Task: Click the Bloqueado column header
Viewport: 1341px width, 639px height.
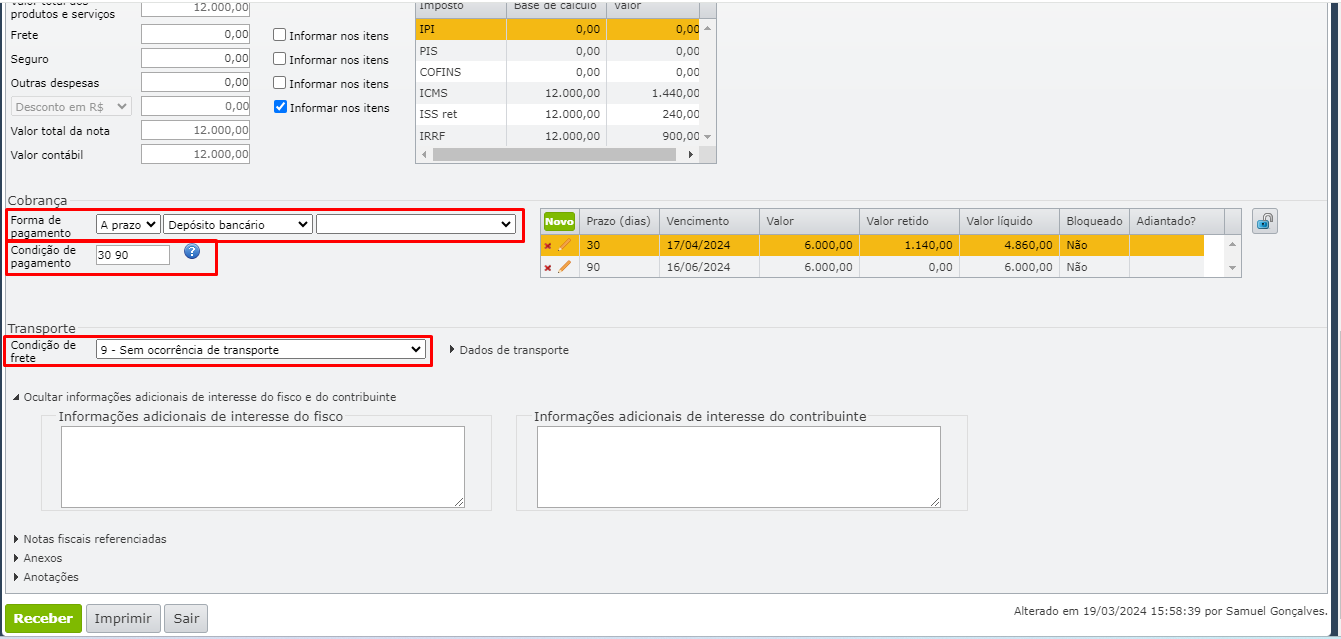Action: [1094, 221]
